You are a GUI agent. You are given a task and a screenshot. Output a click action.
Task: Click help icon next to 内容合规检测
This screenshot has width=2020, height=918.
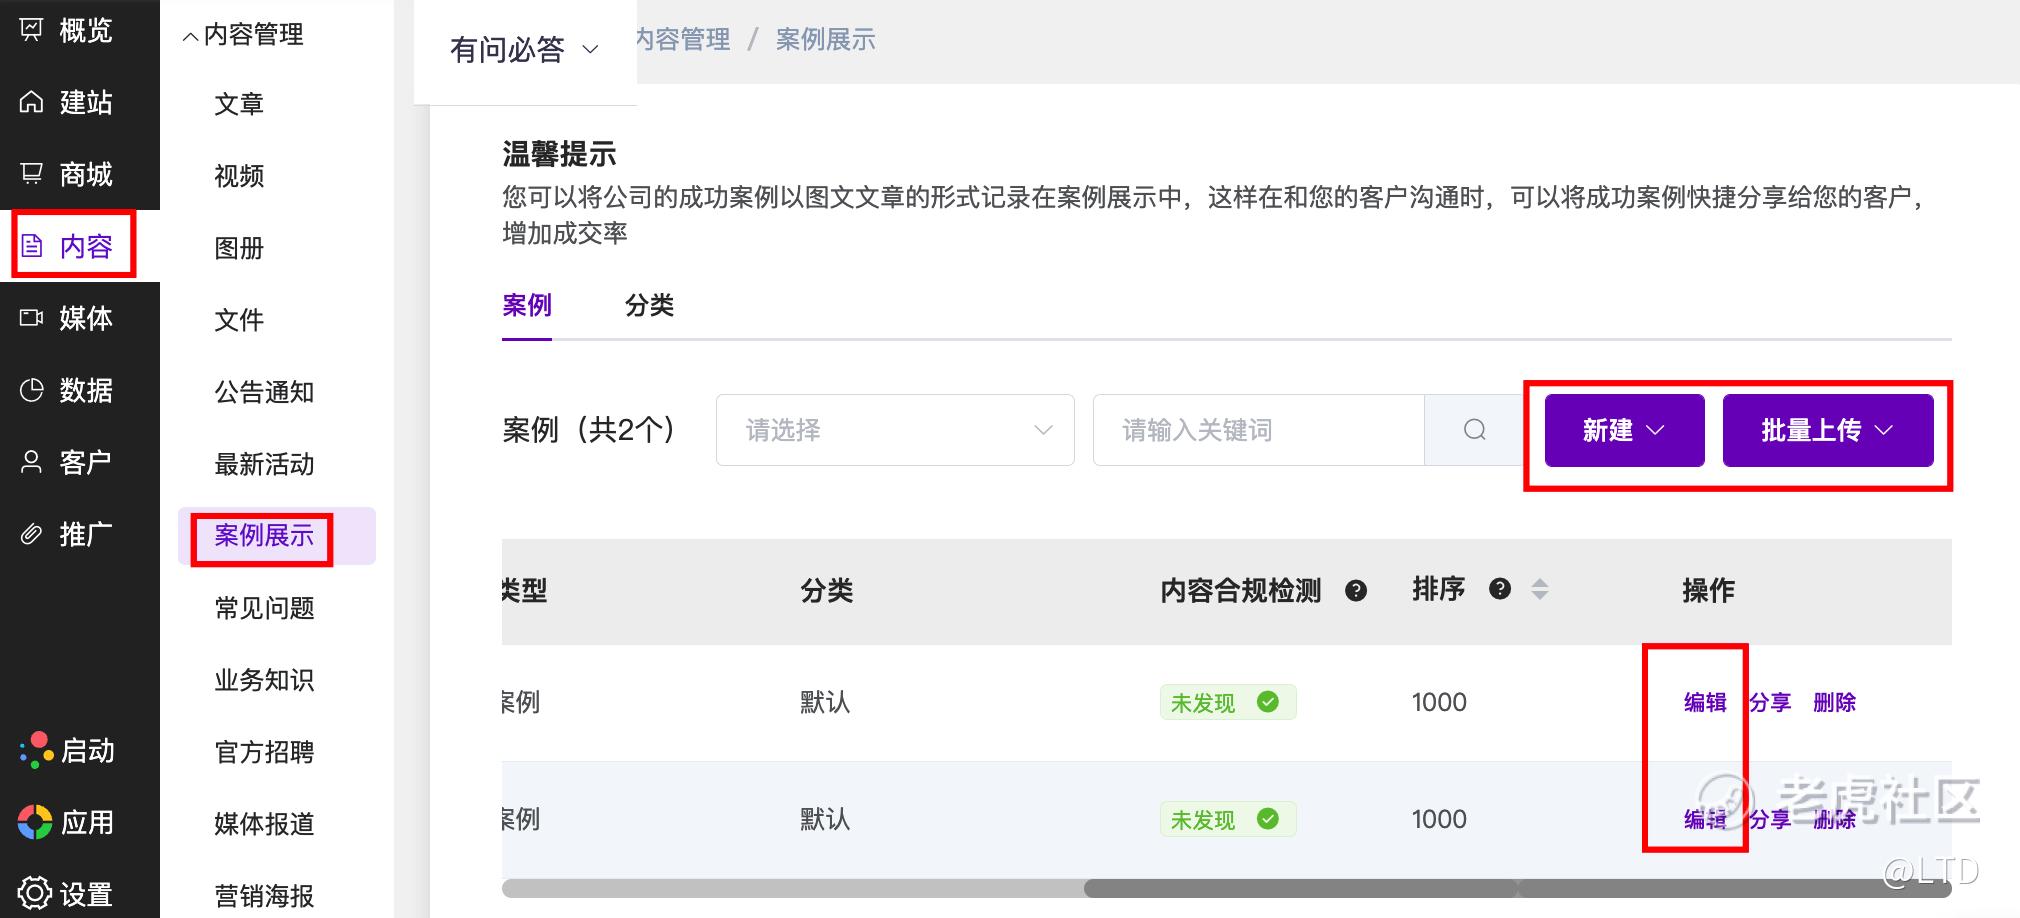click(1356, 591)
